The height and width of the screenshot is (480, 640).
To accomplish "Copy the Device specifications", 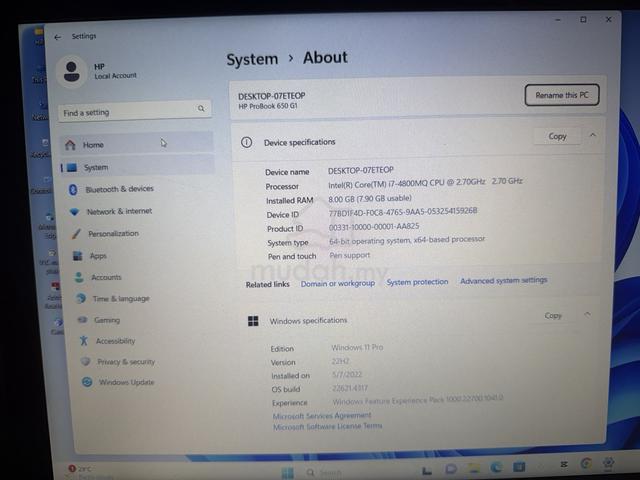I will tap(557, 136).
